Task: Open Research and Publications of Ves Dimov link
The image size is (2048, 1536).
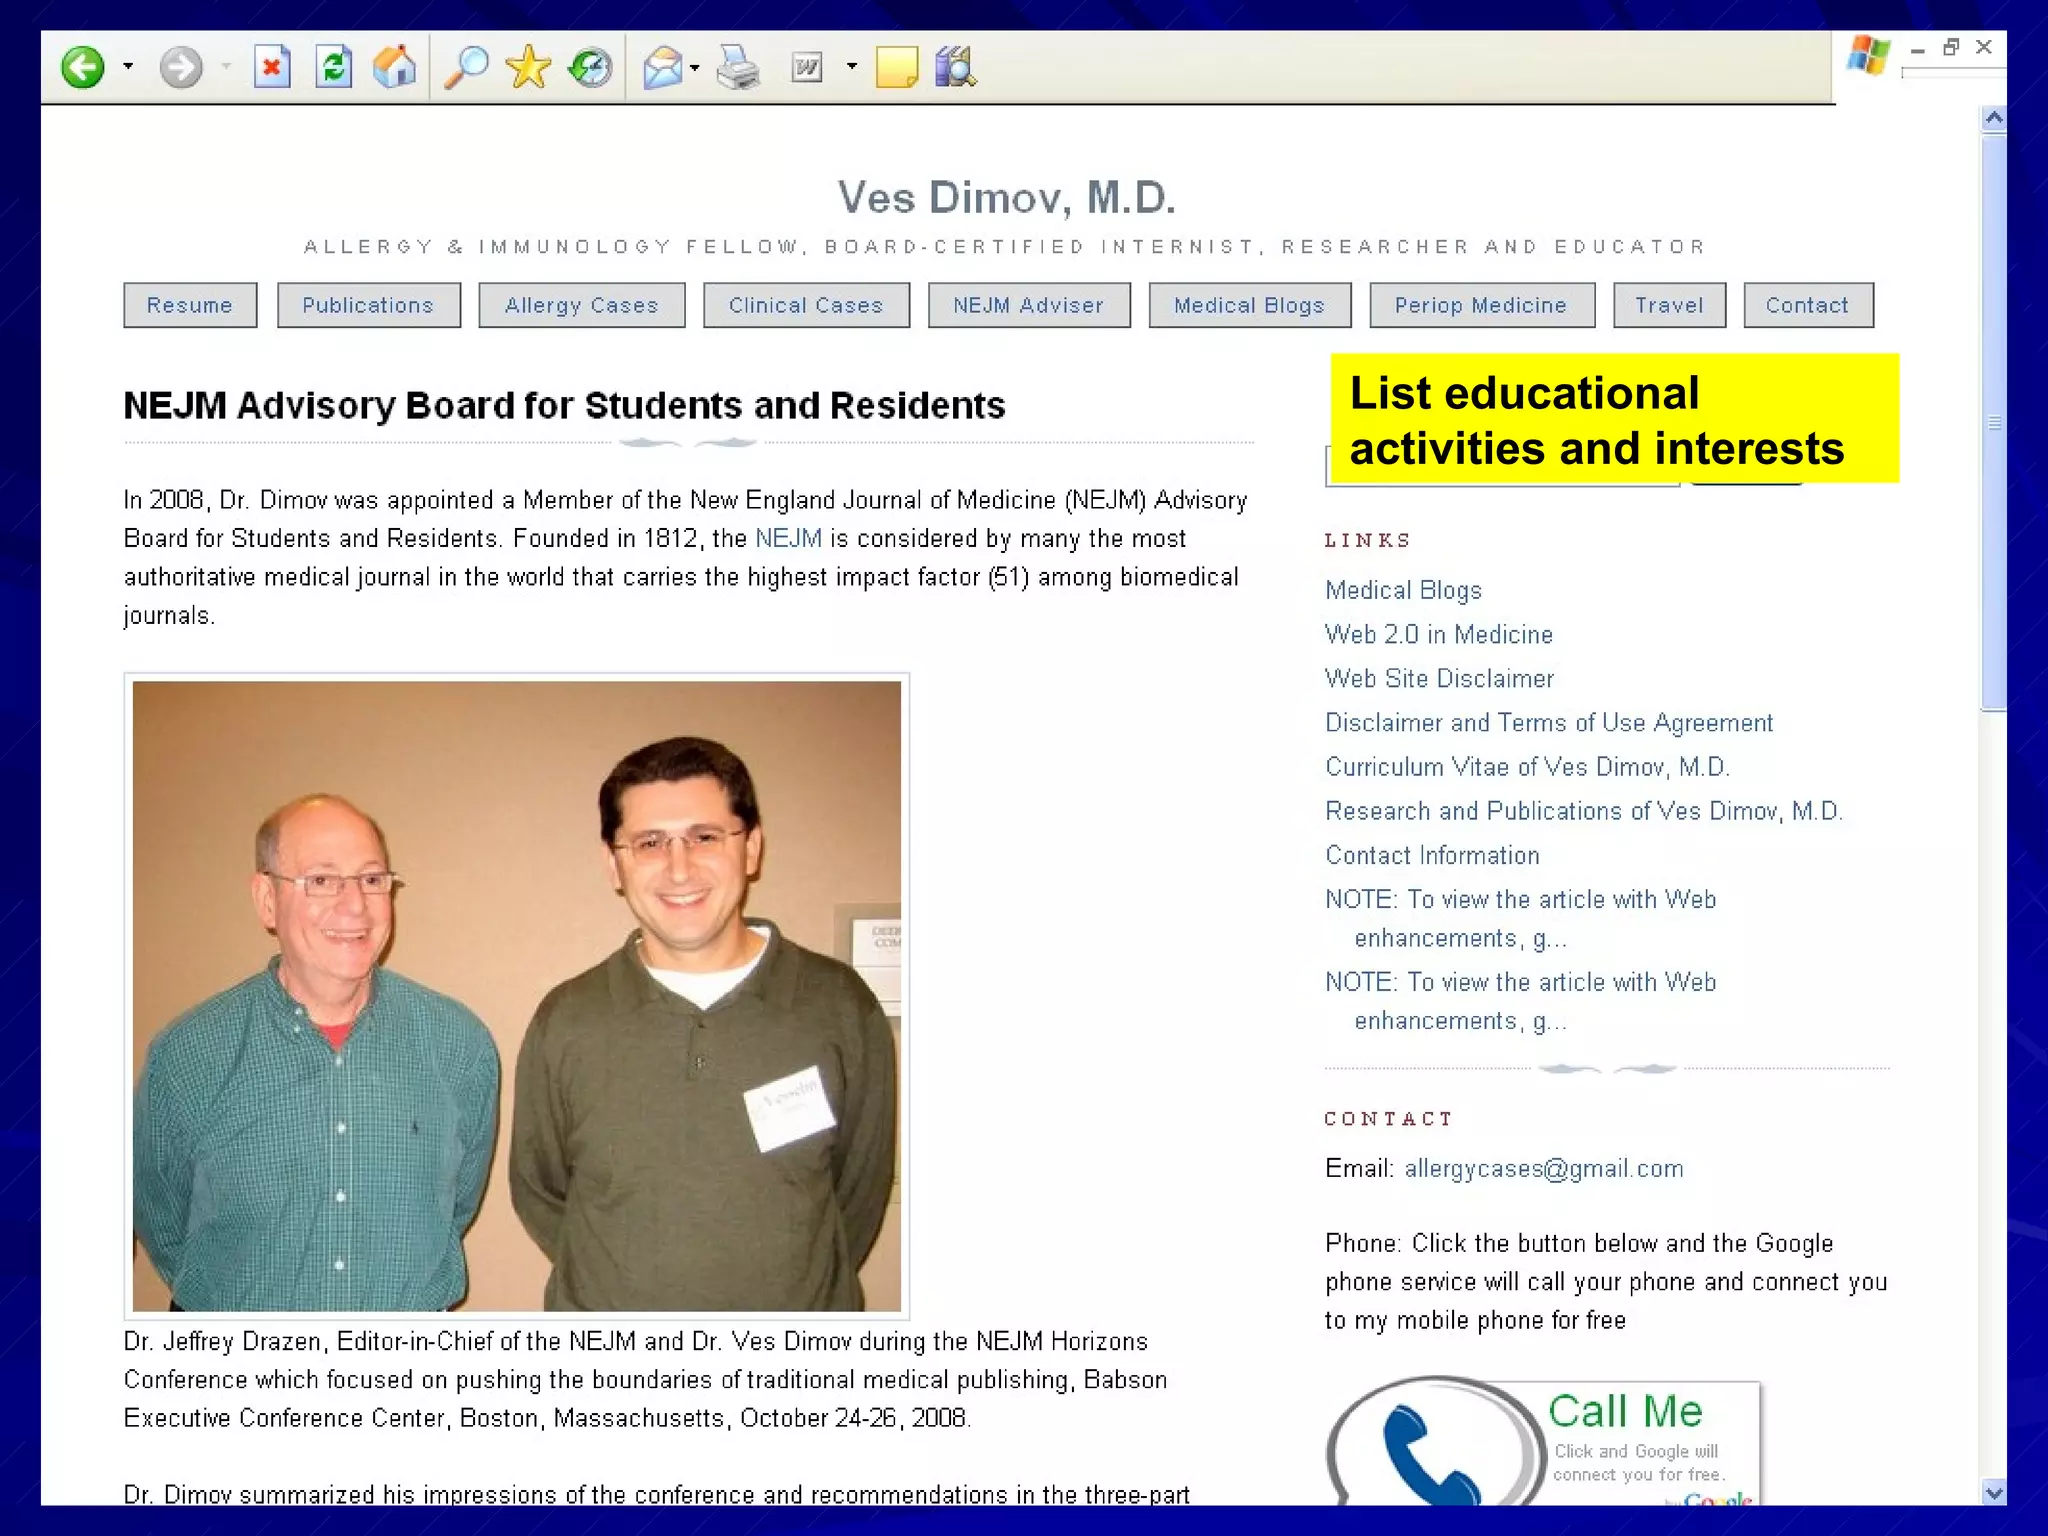Action: tap(1584, 810)
